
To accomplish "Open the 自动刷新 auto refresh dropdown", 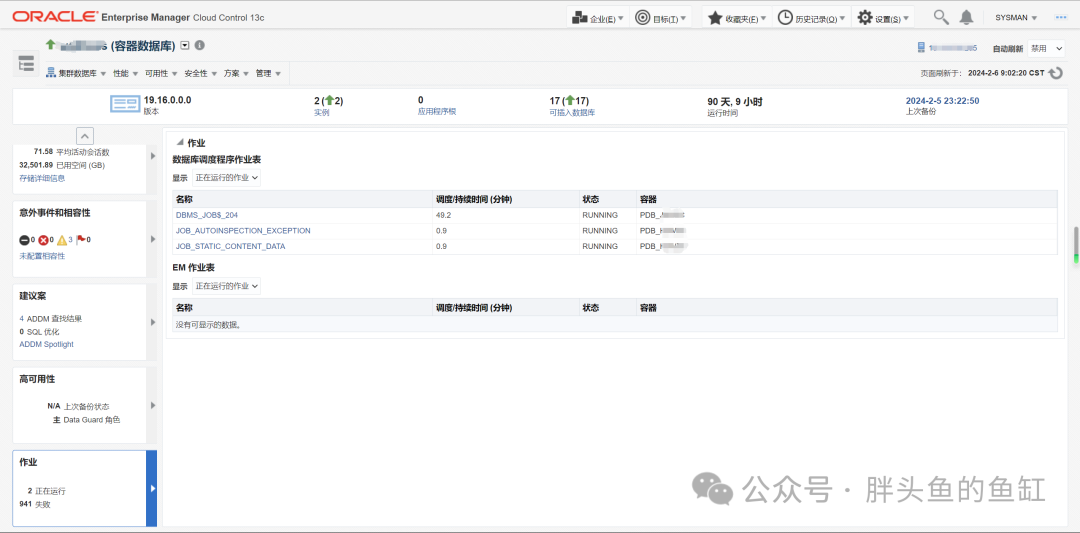I will [x=1046, y=48].
